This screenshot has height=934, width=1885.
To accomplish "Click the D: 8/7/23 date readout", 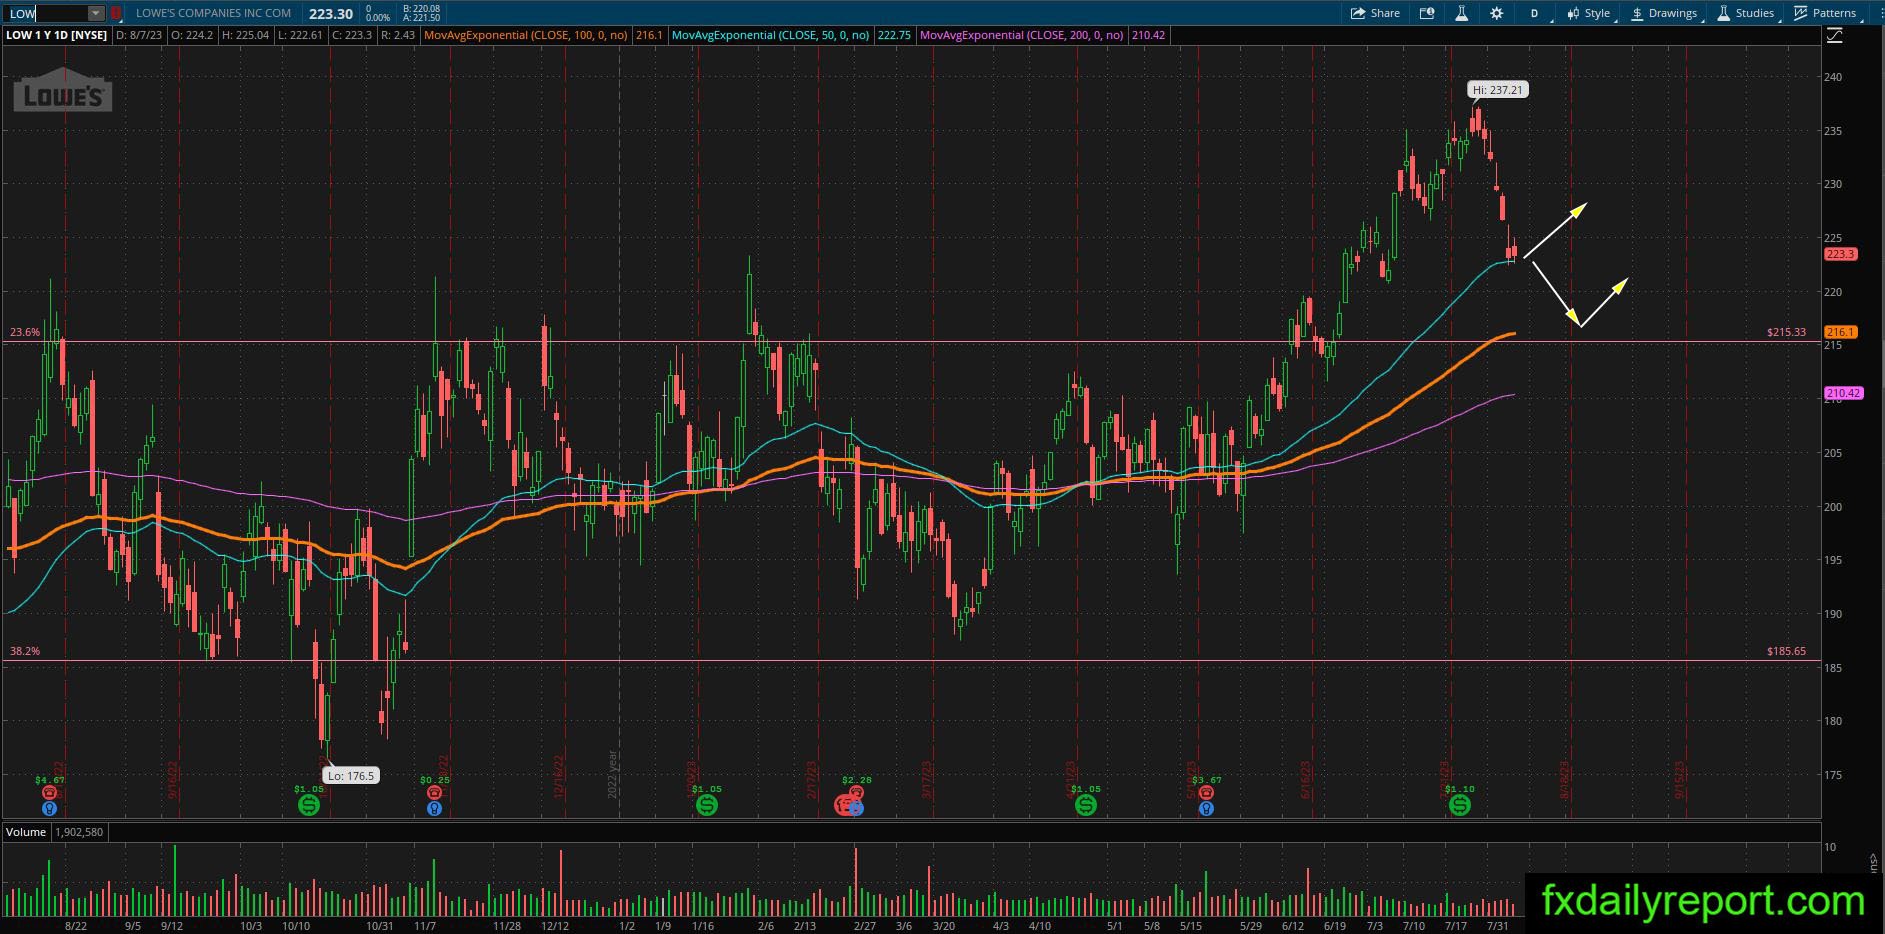I will pos(141,35).
